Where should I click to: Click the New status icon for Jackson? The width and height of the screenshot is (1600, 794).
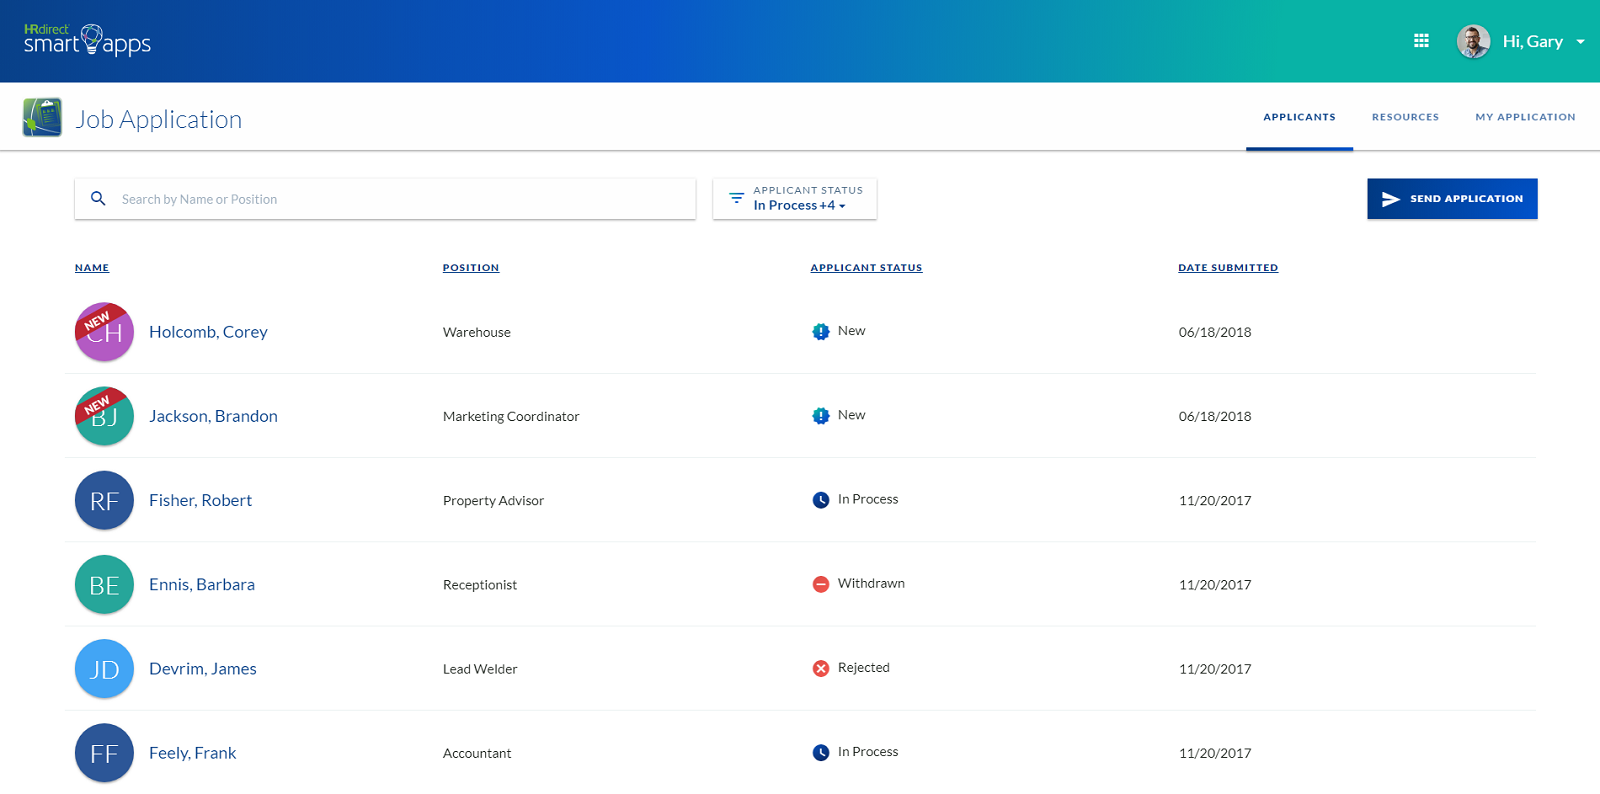(821, 415)
